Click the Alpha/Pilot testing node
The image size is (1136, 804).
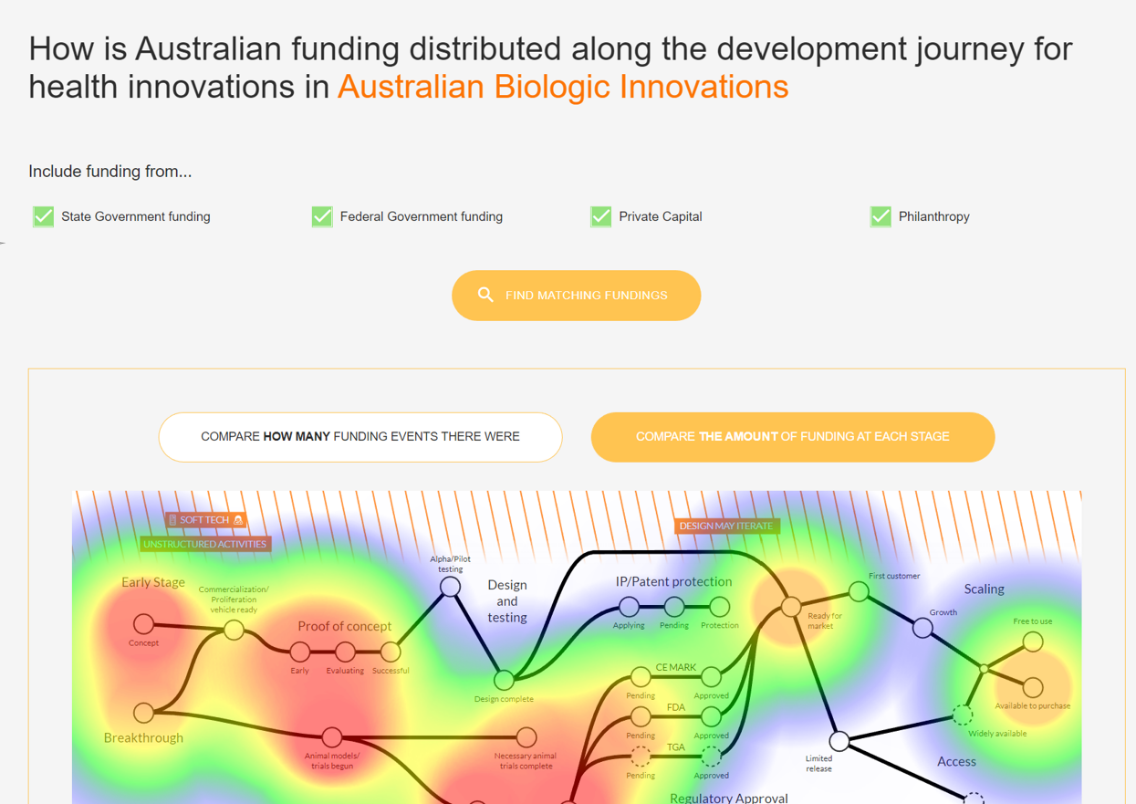pos(450,586)
